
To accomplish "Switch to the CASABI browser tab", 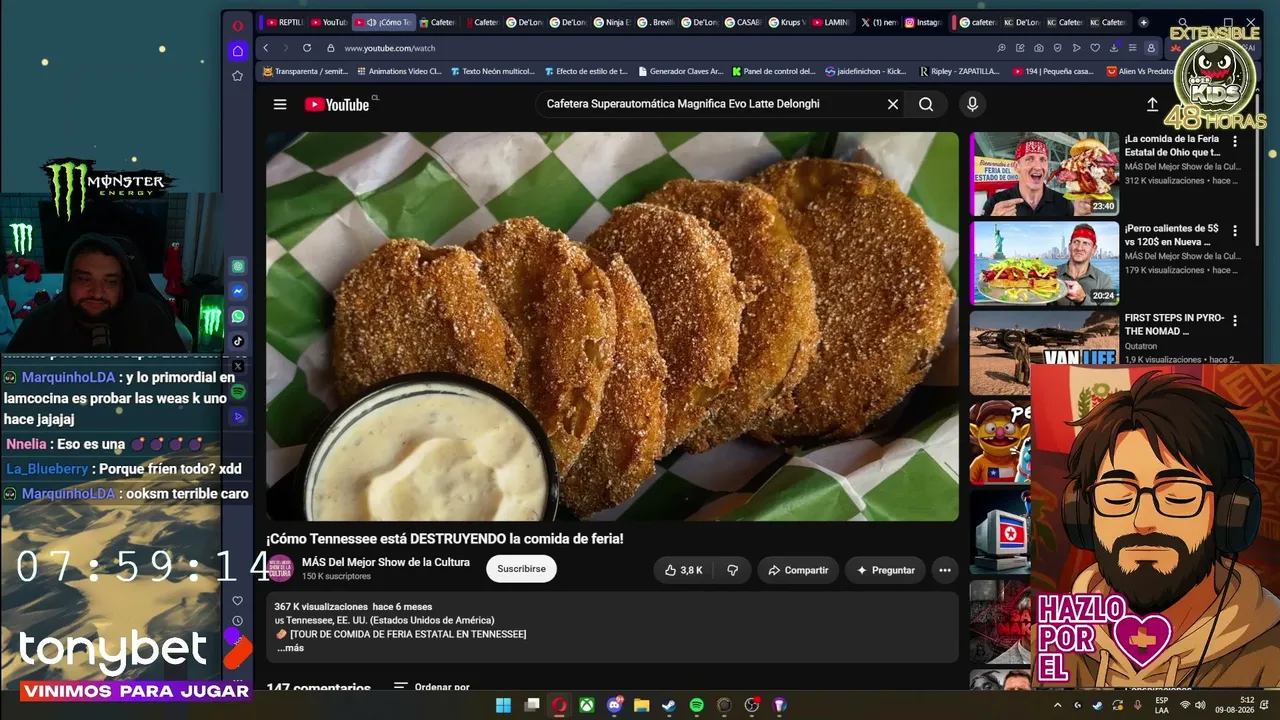I will 744,22.
